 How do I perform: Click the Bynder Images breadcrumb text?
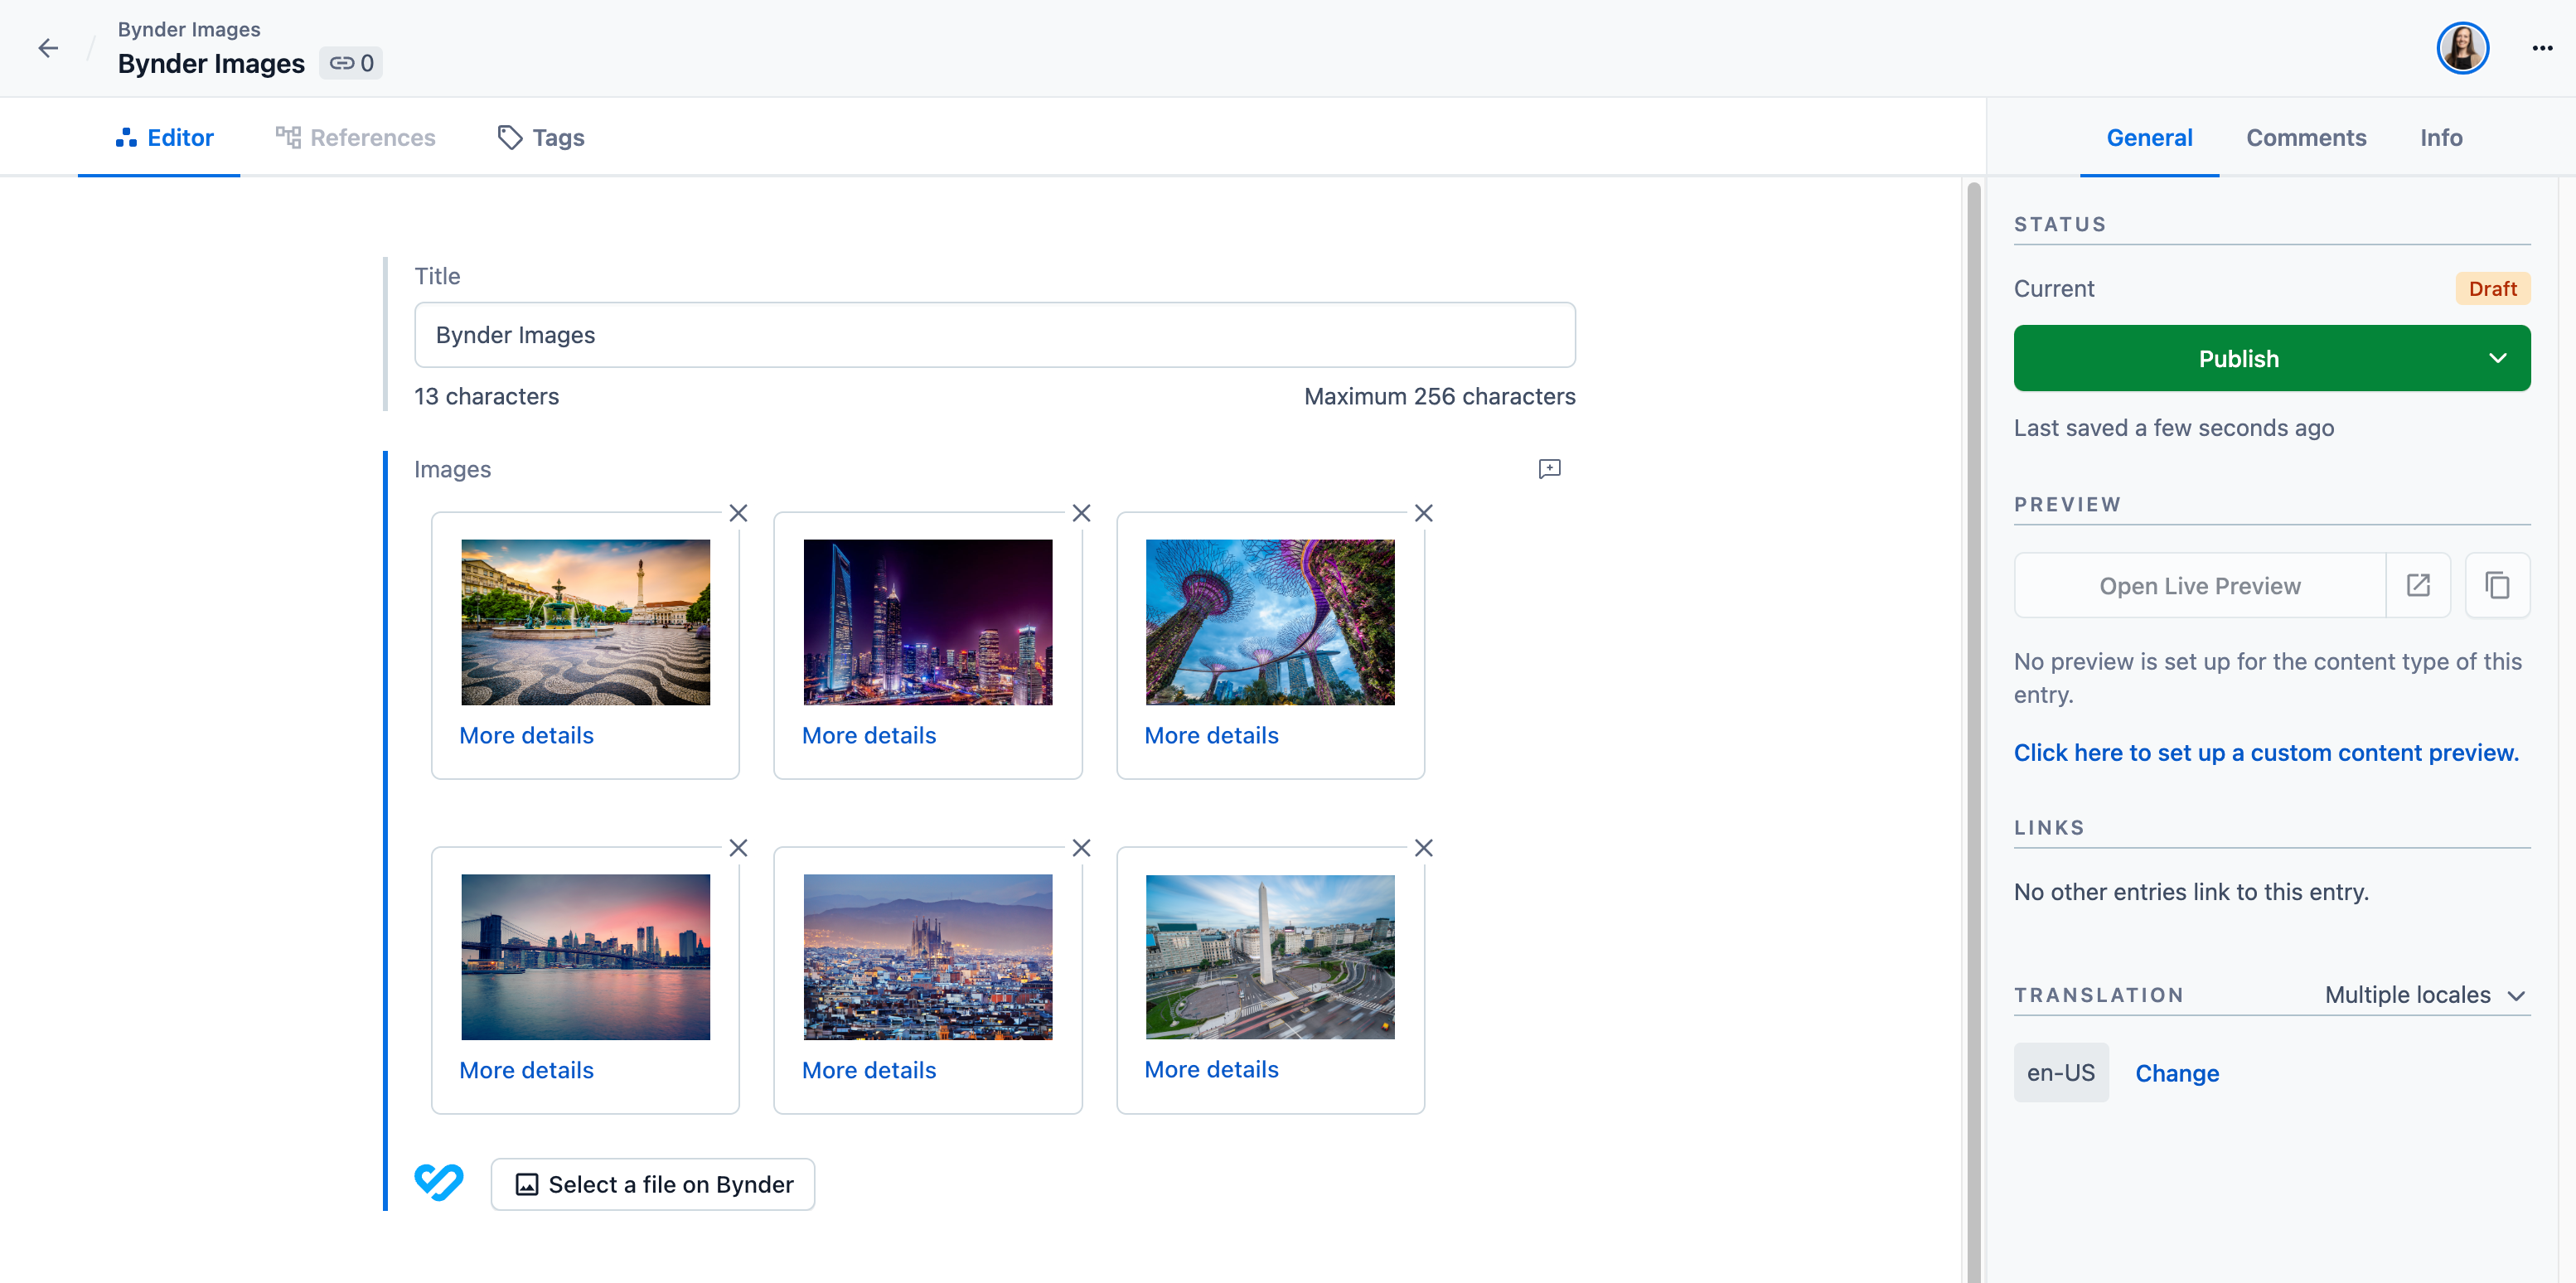pos(189,29)
